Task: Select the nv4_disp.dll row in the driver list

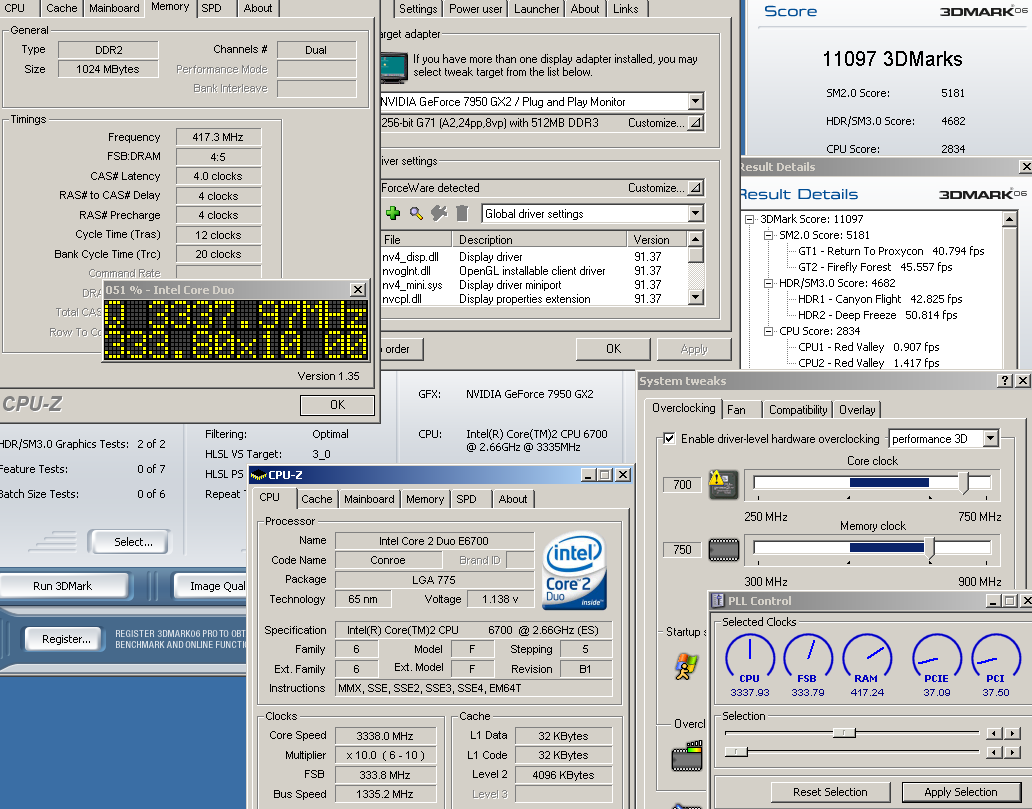Action: coord(534,257)
